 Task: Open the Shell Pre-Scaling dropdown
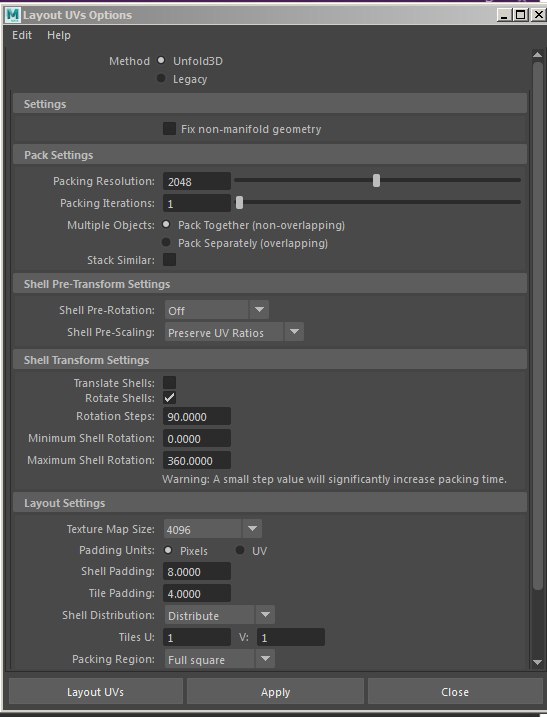pos(234,332)
